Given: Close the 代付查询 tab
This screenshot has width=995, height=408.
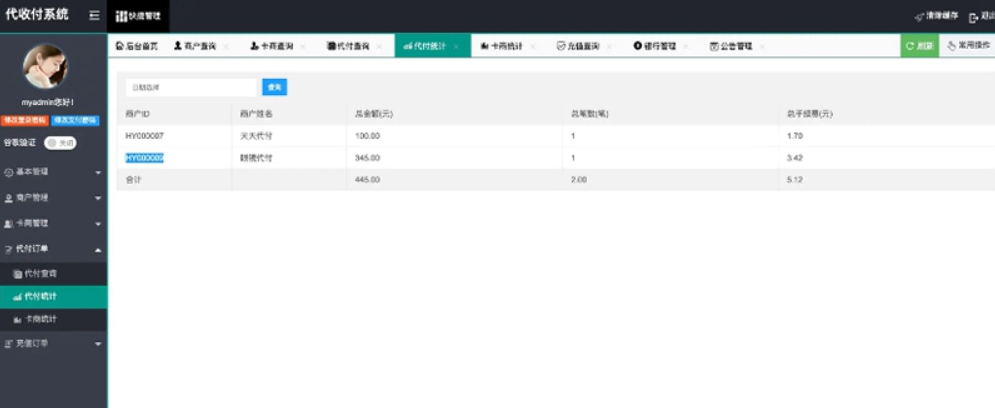Looking at the screenshot, I should click(x=379, y=47).
